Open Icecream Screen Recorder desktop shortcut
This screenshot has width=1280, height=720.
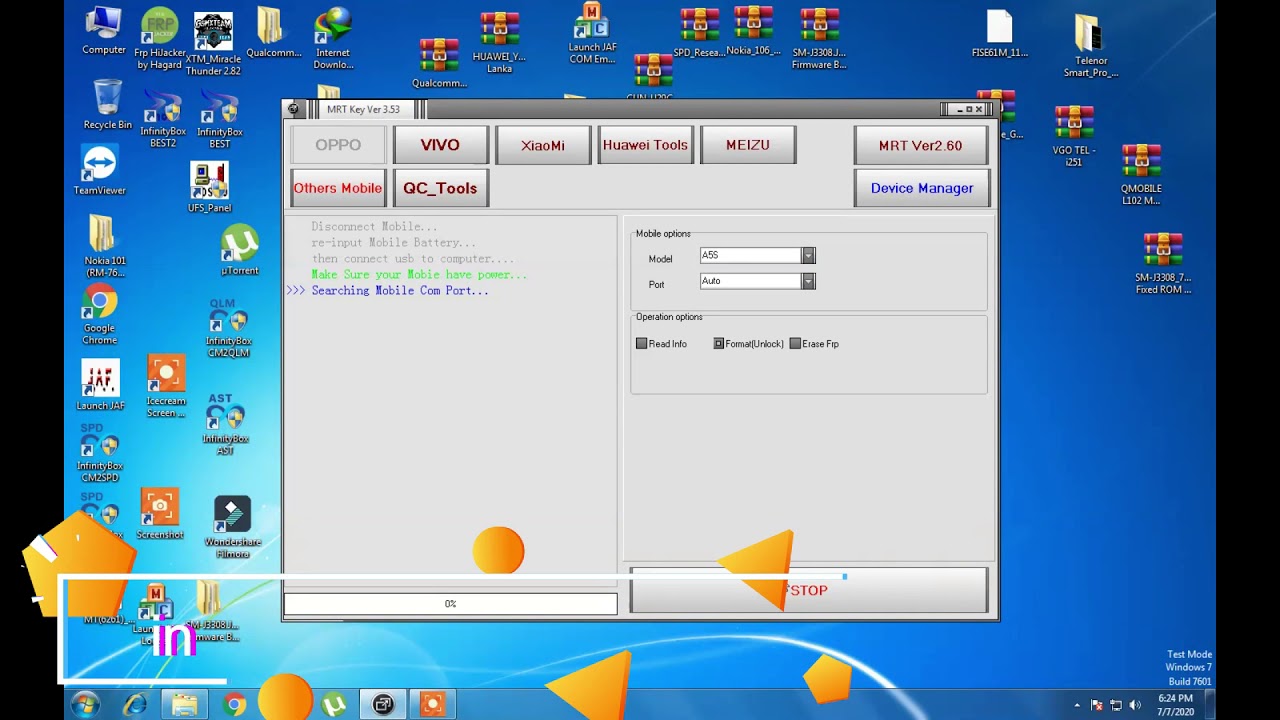pos(165,386)
